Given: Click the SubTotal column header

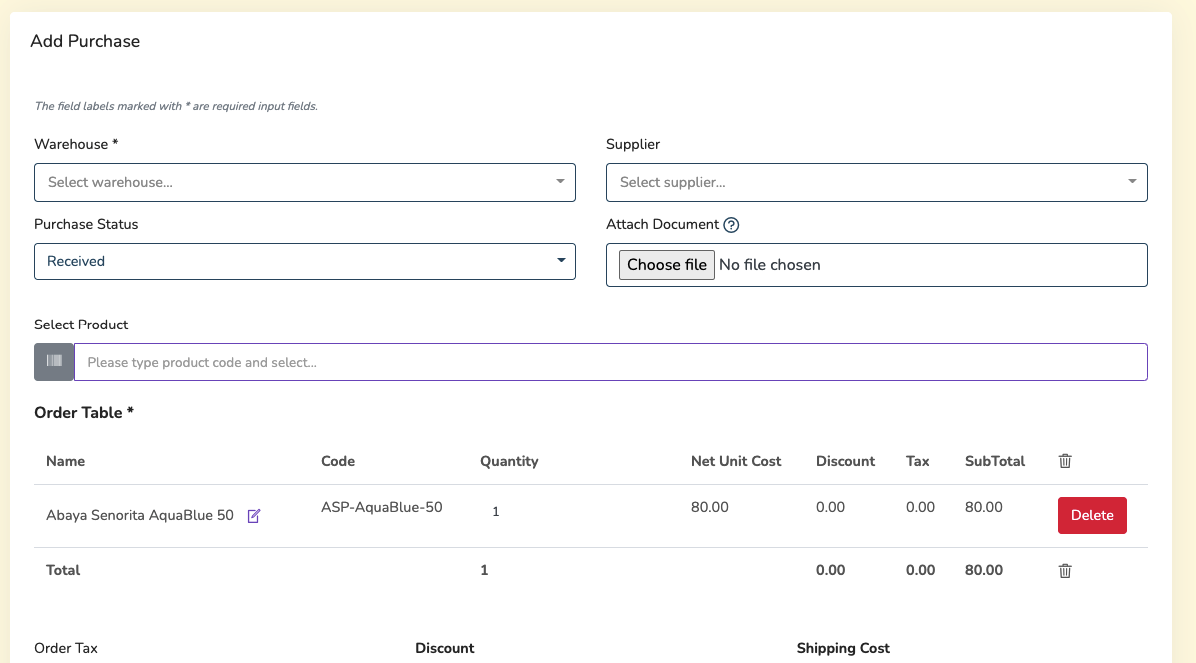Looking at the screenshot, I should pos(995,461).
